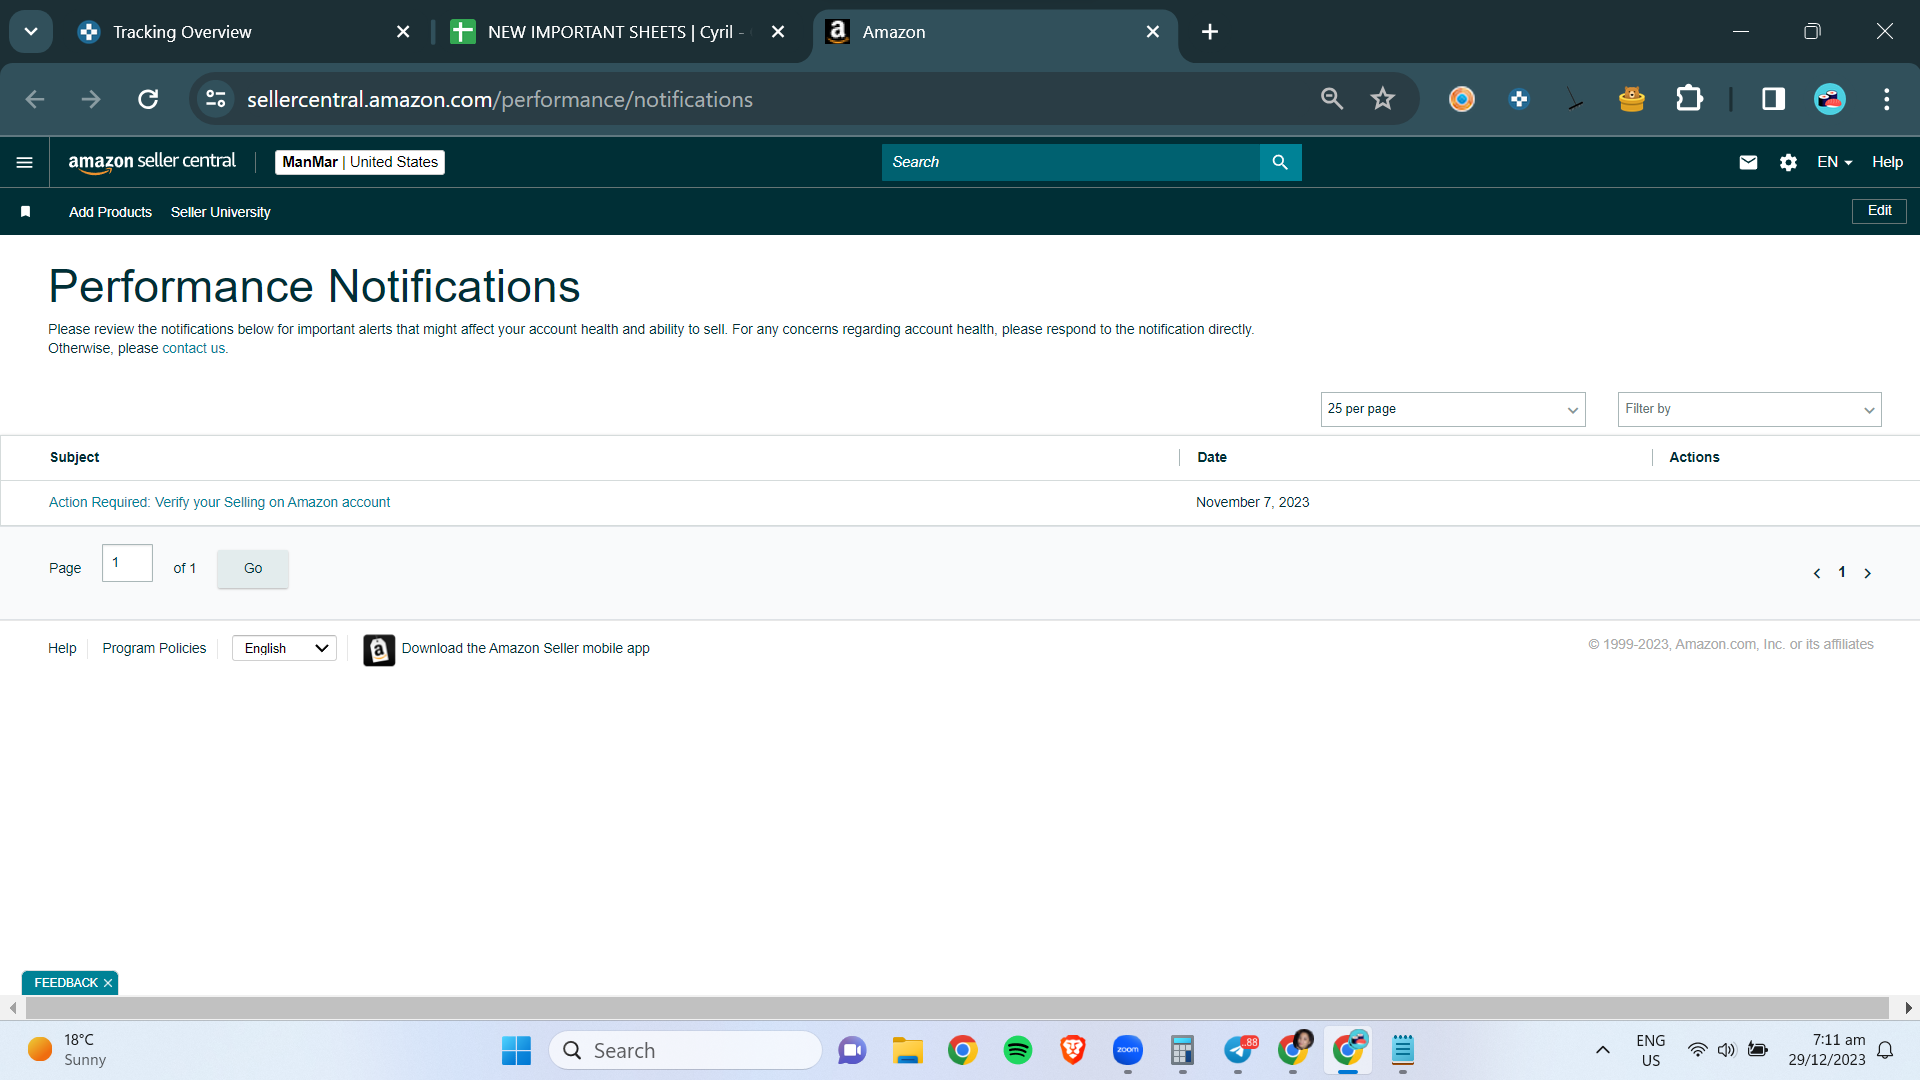Open the Help link in the footer
The image size is (1920, 1080).
(62, 648)
